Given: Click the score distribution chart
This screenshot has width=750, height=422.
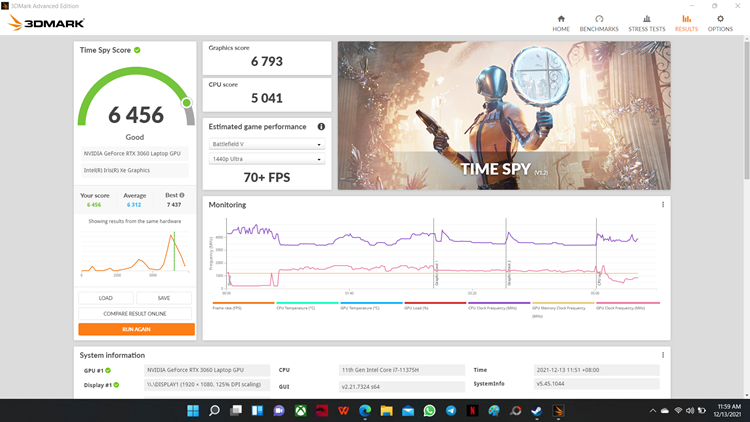Looking at the screenshot, I should (x=135, y=253).
